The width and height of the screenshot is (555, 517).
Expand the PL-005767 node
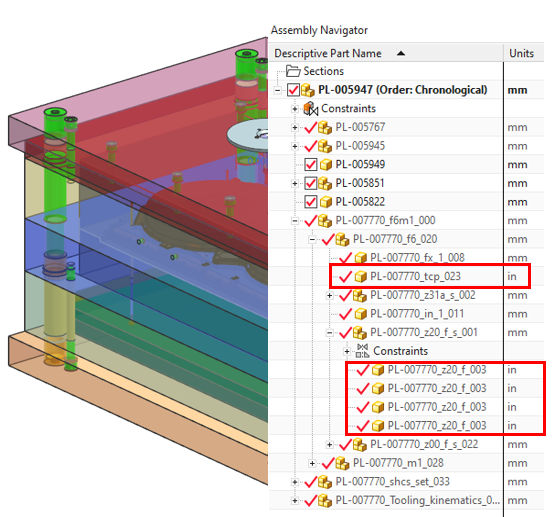[295, 128]
